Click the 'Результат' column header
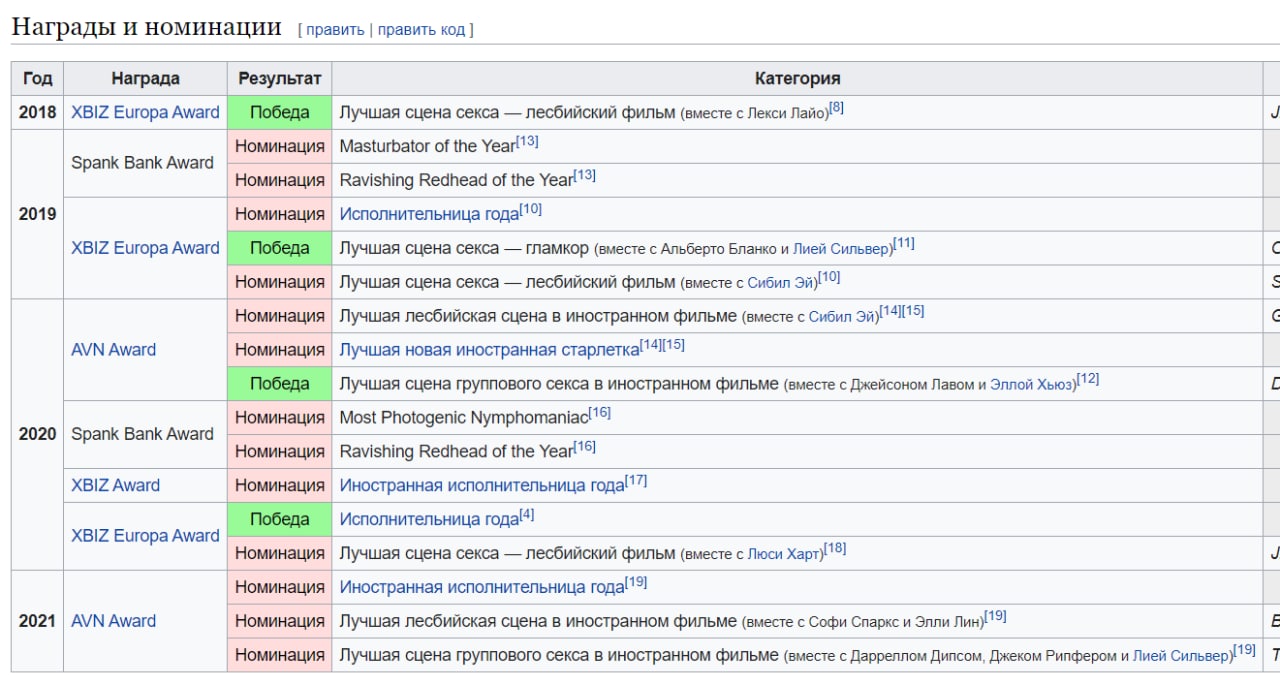The height and width of the screenshot is (685, 1280). click(280, 78)
